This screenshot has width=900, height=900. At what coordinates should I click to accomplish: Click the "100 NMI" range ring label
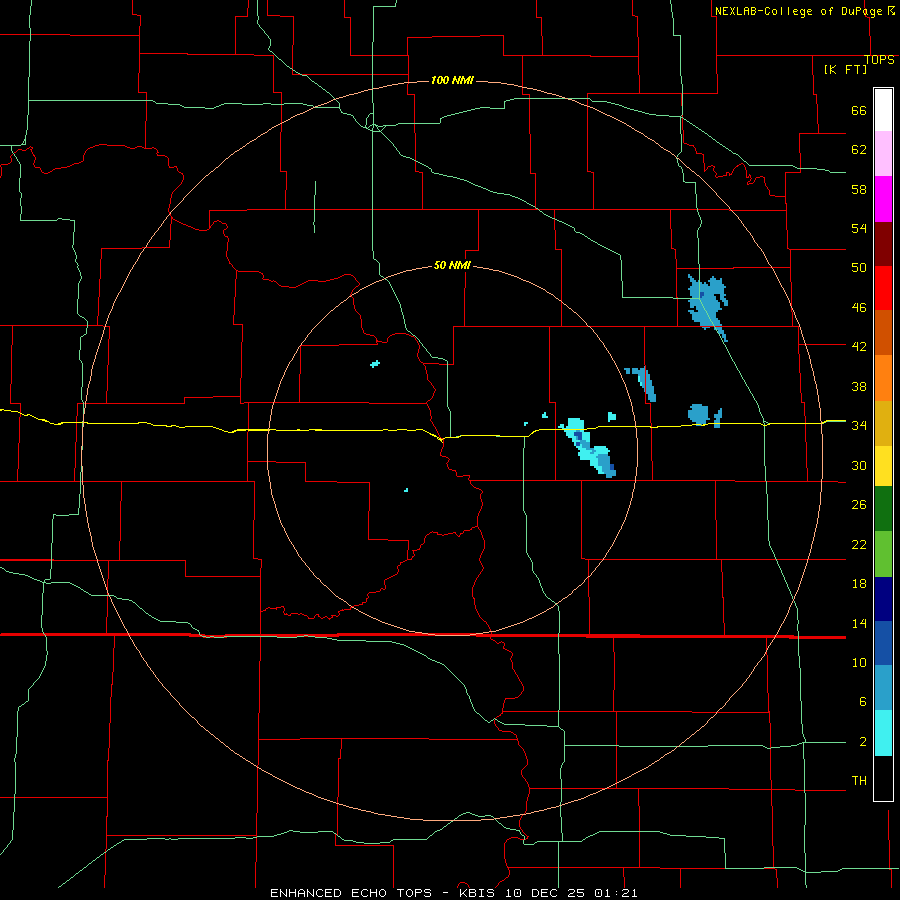click(452, 80)
